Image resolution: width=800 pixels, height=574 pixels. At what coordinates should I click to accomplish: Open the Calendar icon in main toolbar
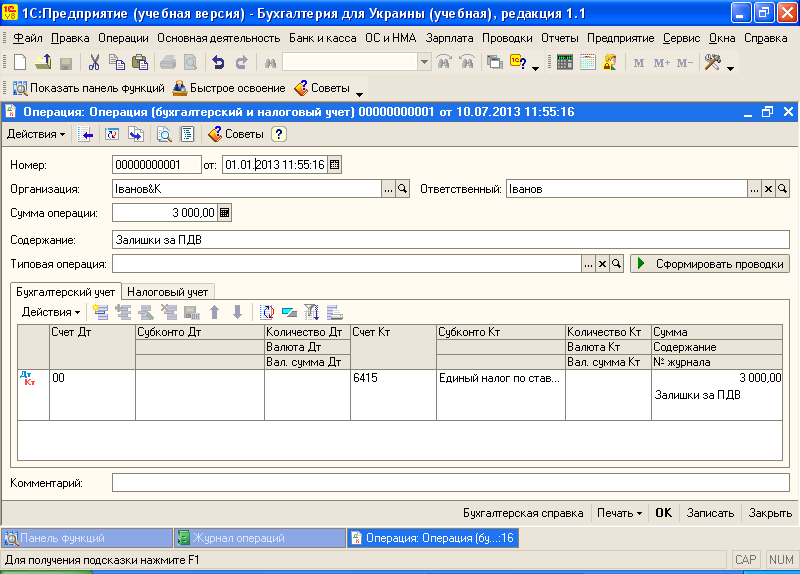(588, 63)
